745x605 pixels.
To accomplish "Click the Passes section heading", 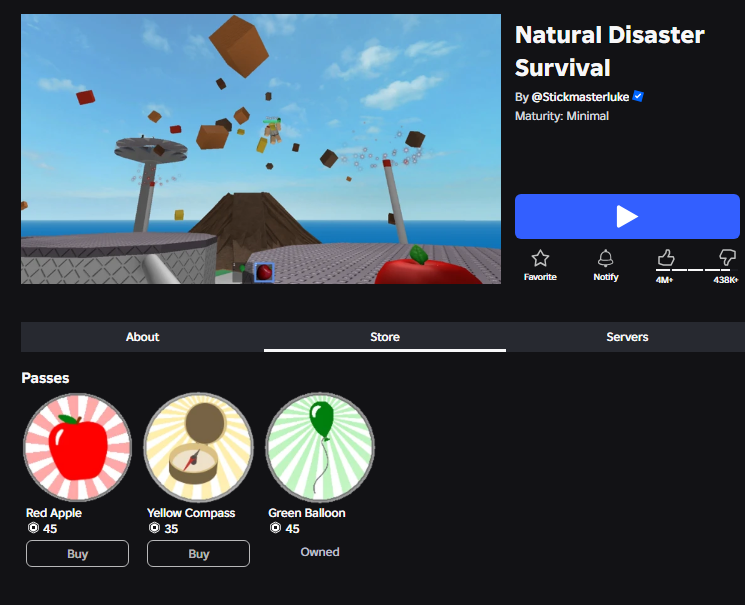I will click(x=45, y=378).
